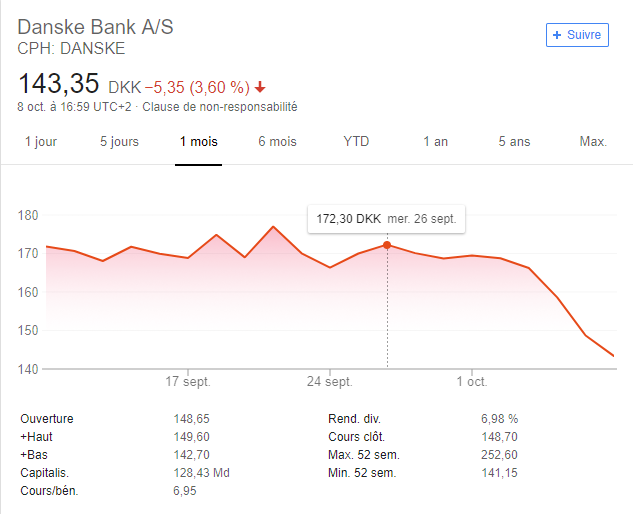Click the Capitalis. value 128,43 Md
The height and width of the screenshot is (514, 633).
point(201,473)
